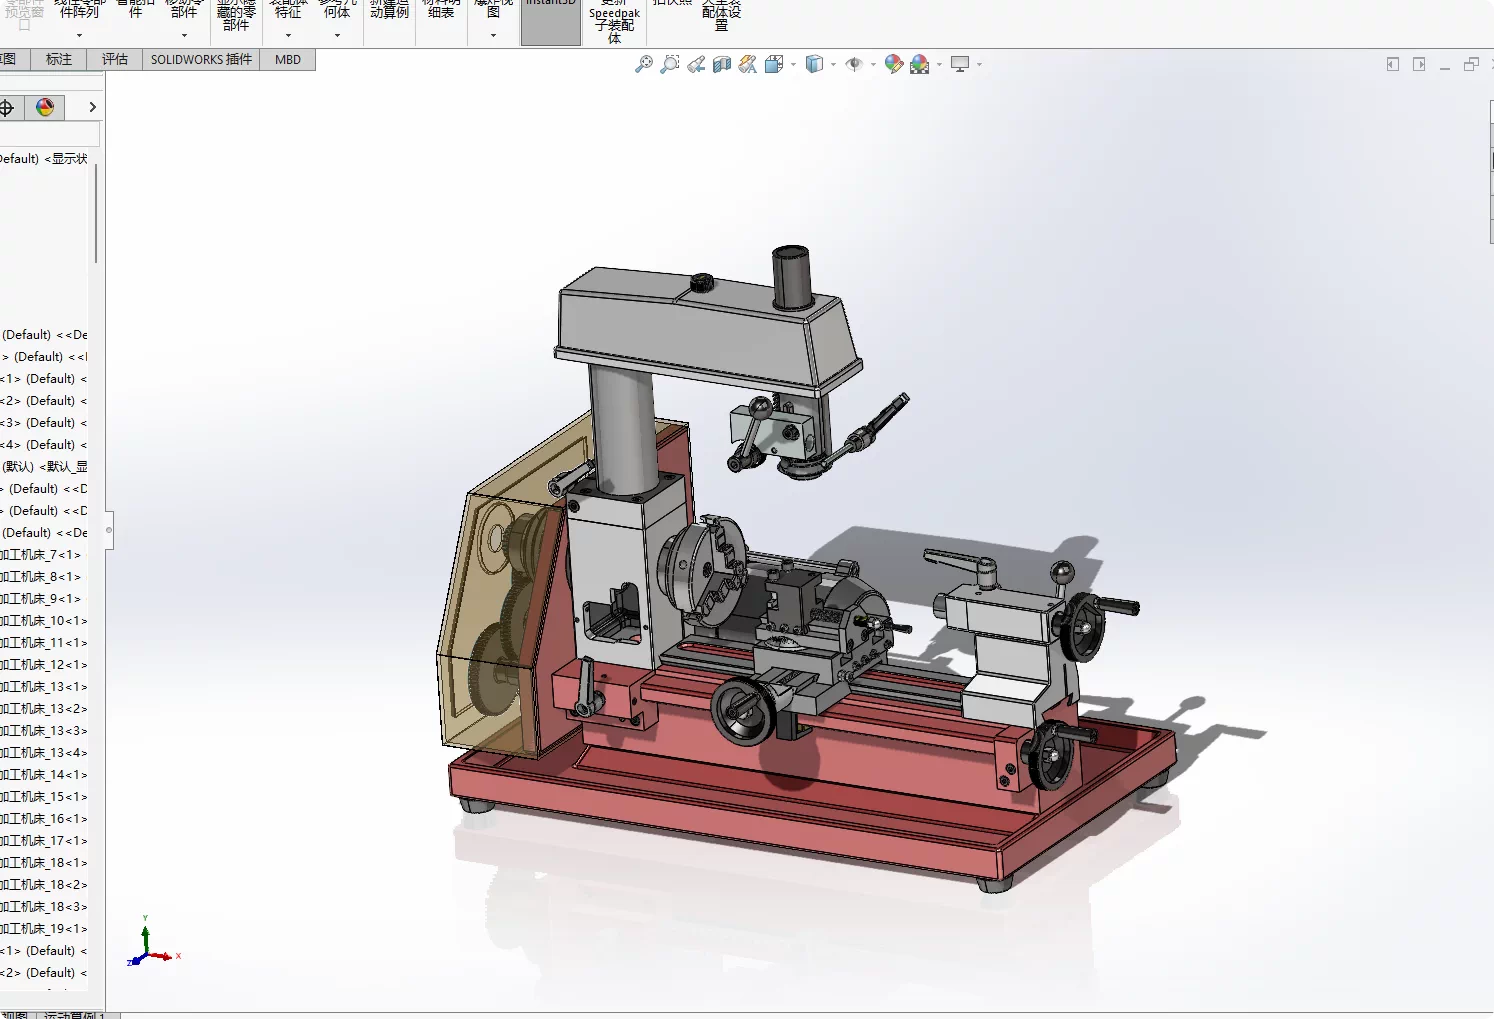Viewport: 1494px width, 1019px height.
Task: Select tree item 加工机床_11<1>
Action: point(43,643)
